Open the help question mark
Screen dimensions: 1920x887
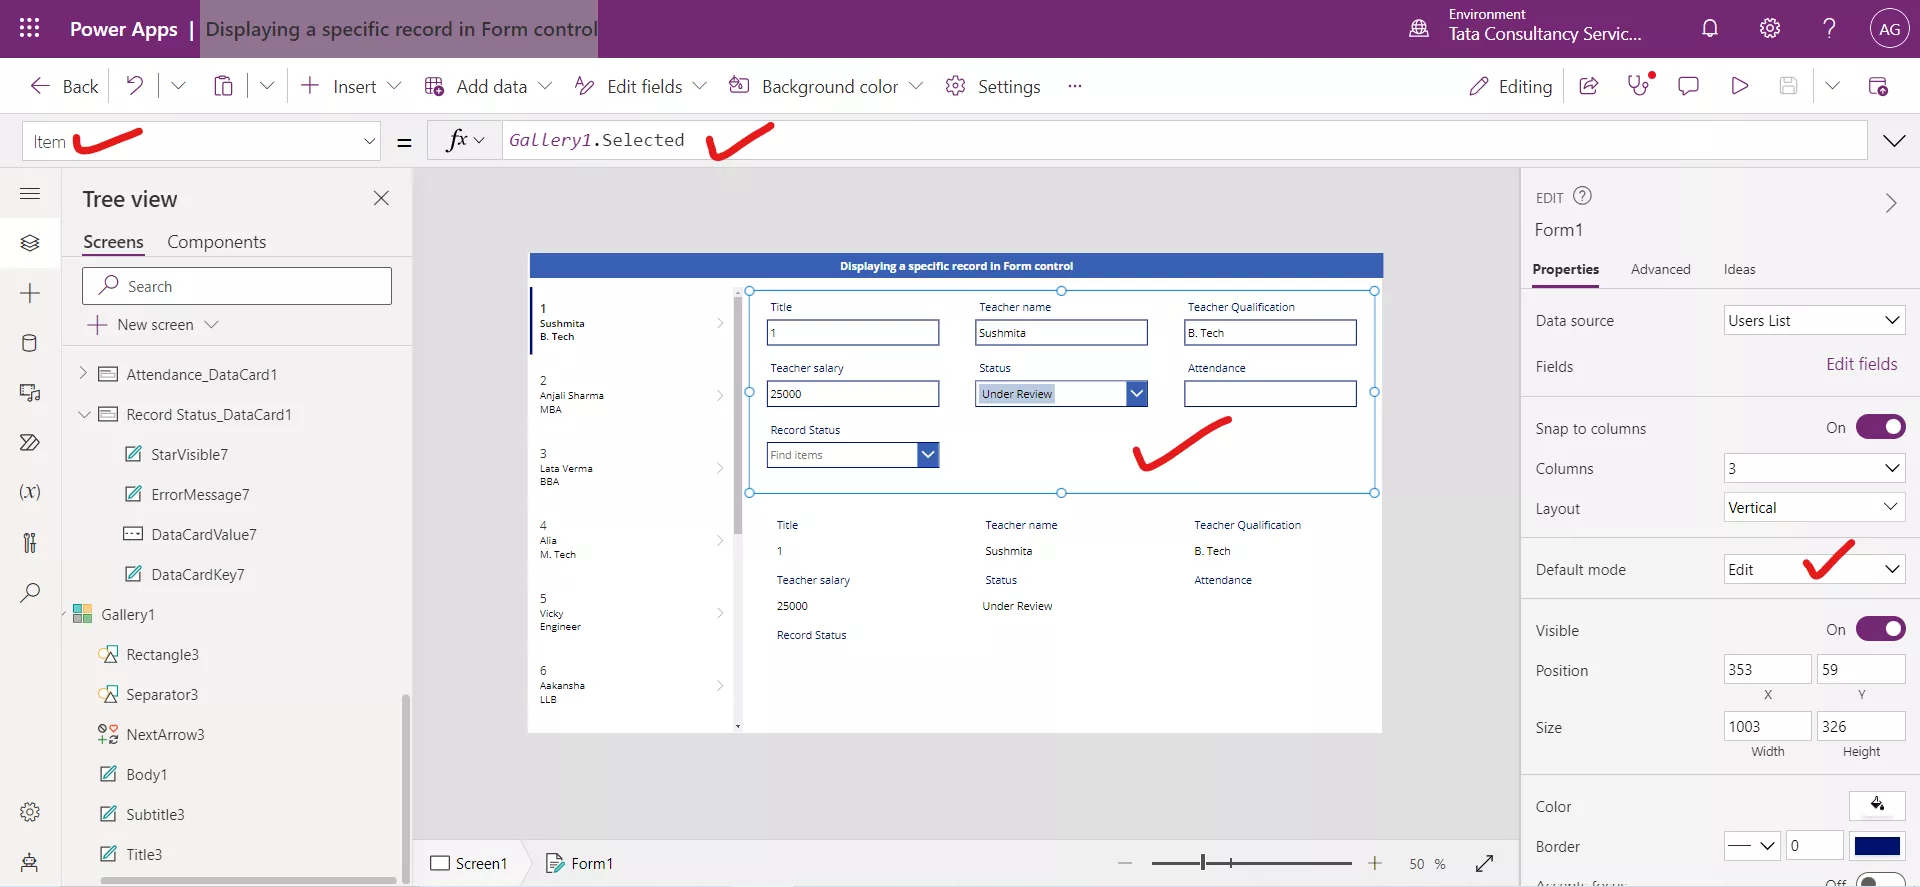coord(1829,28)
